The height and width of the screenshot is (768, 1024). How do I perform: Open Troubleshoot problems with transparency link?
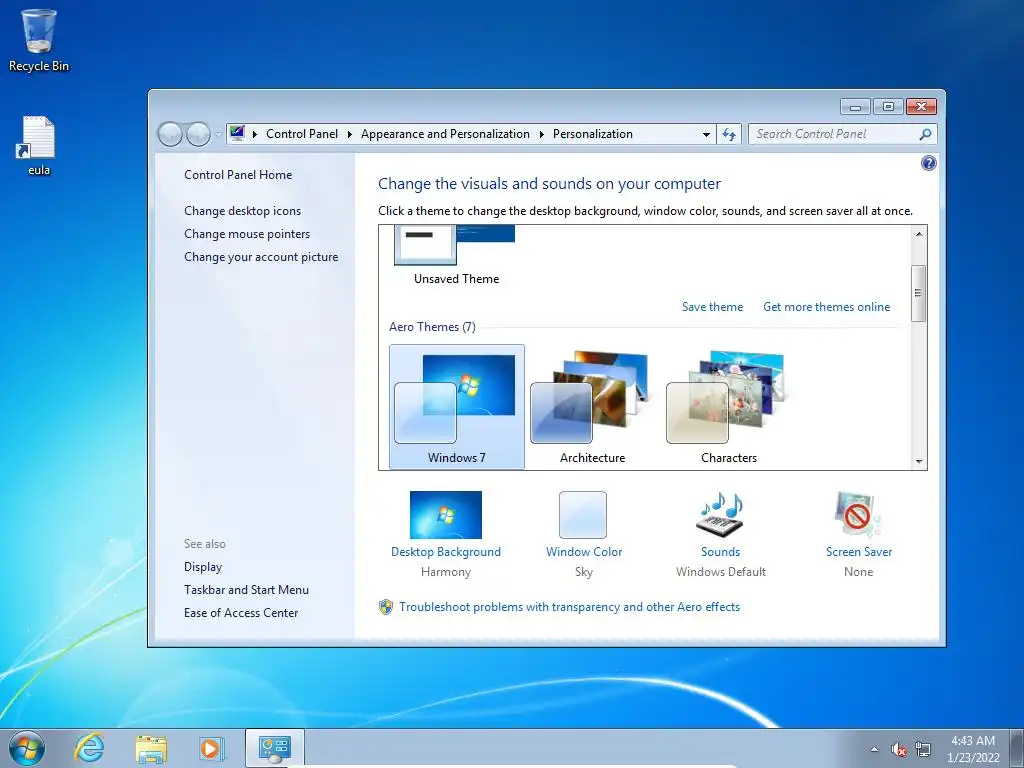coord(569,607)
